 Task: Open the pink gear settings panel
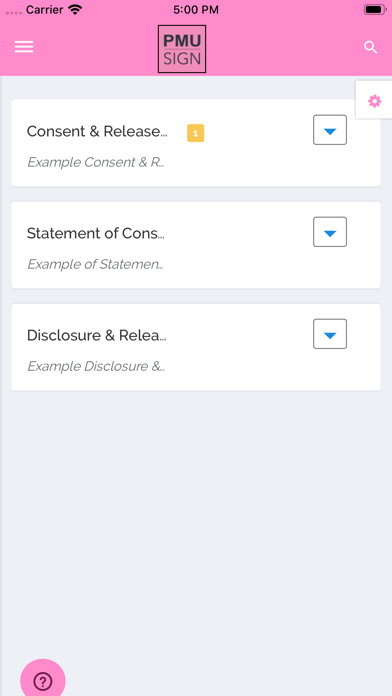pos(374,101)
